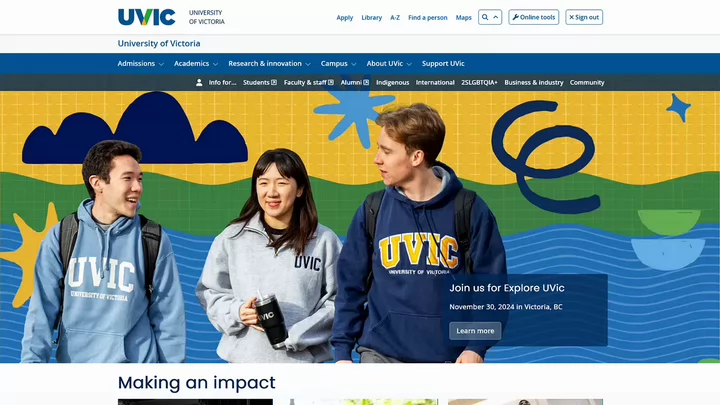Open the 2SLGBTQIA+ link
This screenshot has height=405, width=720.
479,83
